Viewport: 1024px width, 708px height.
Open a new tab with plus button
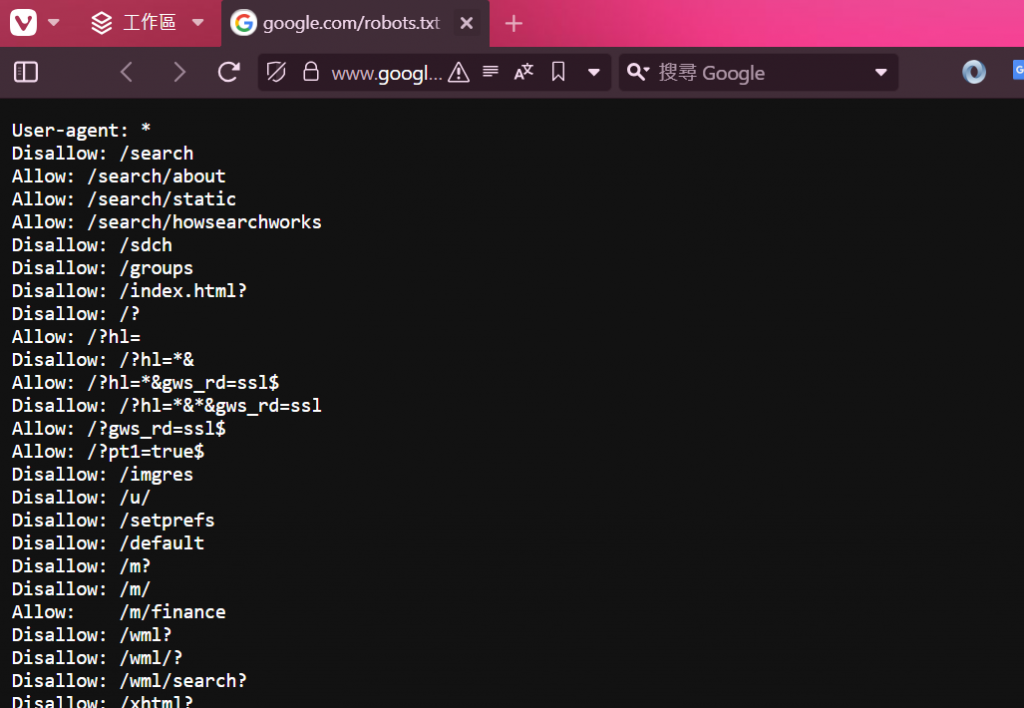coord(514,24)
